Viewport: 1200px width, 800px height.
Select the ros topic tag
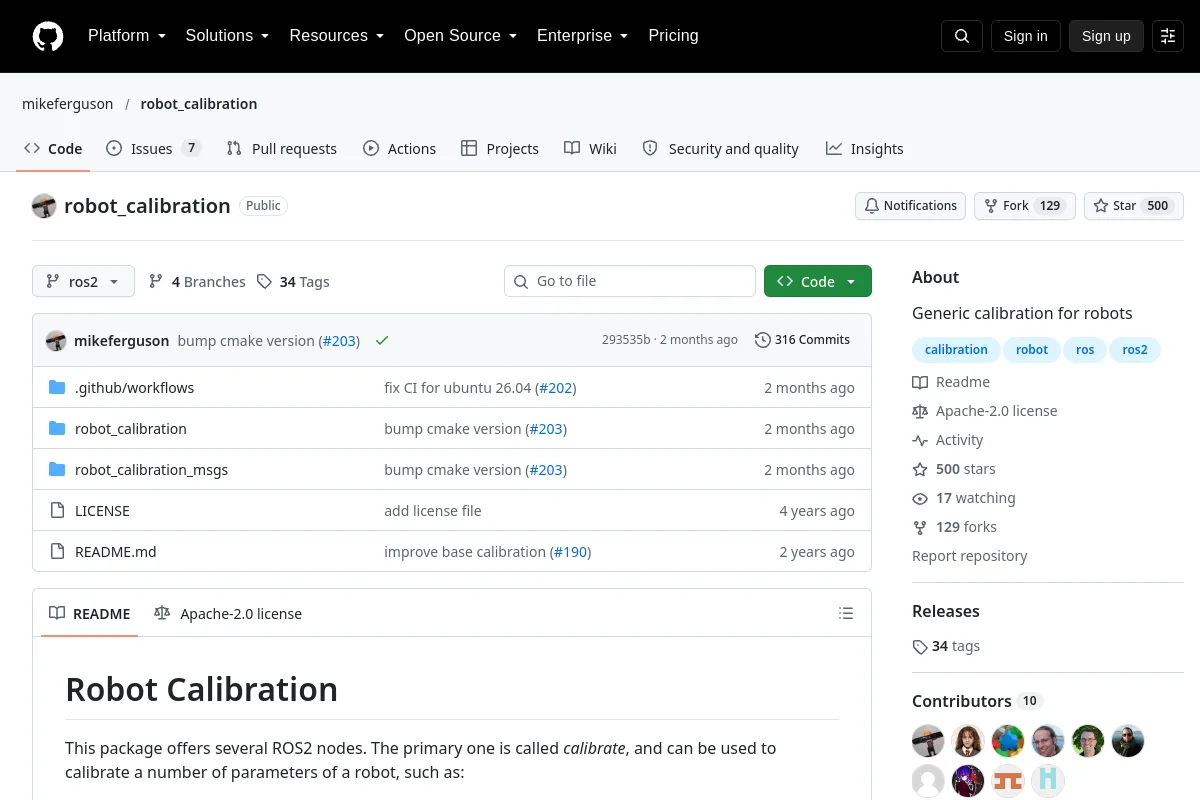(x=1085, y=350)
